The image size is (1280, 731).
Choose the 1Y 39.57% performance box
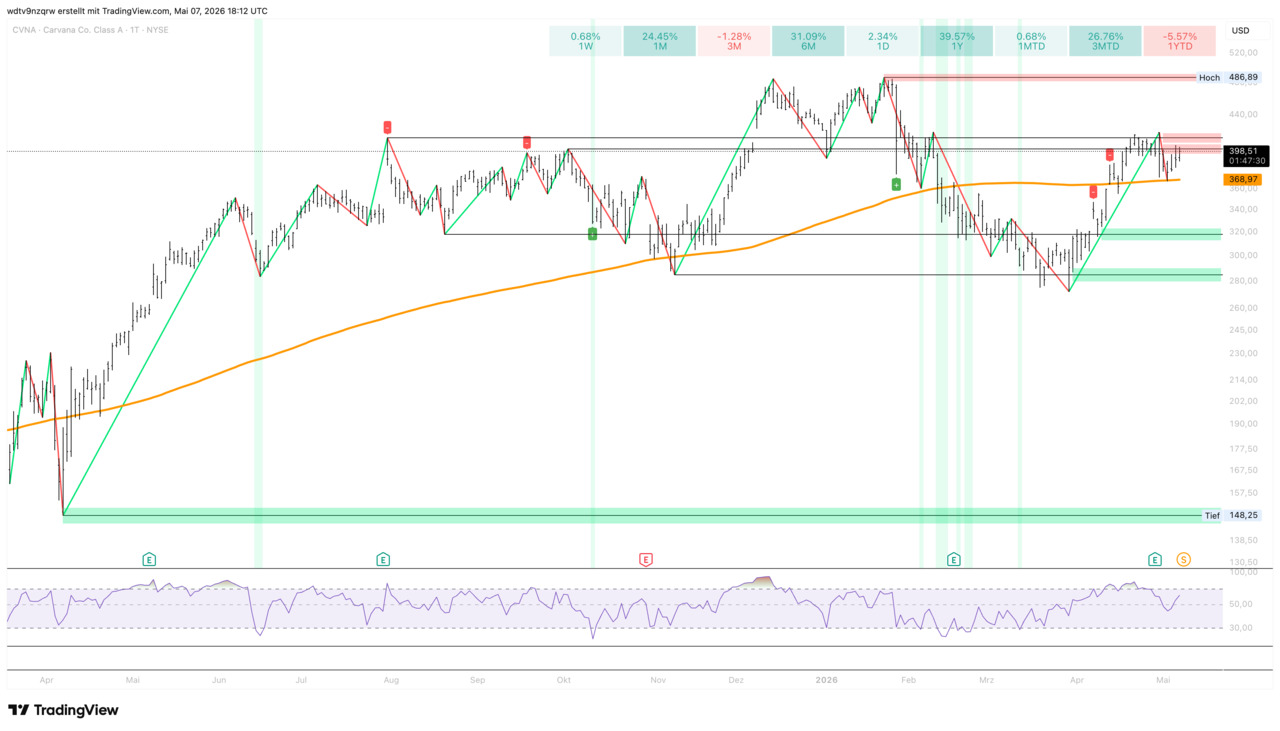pos(956,41)
